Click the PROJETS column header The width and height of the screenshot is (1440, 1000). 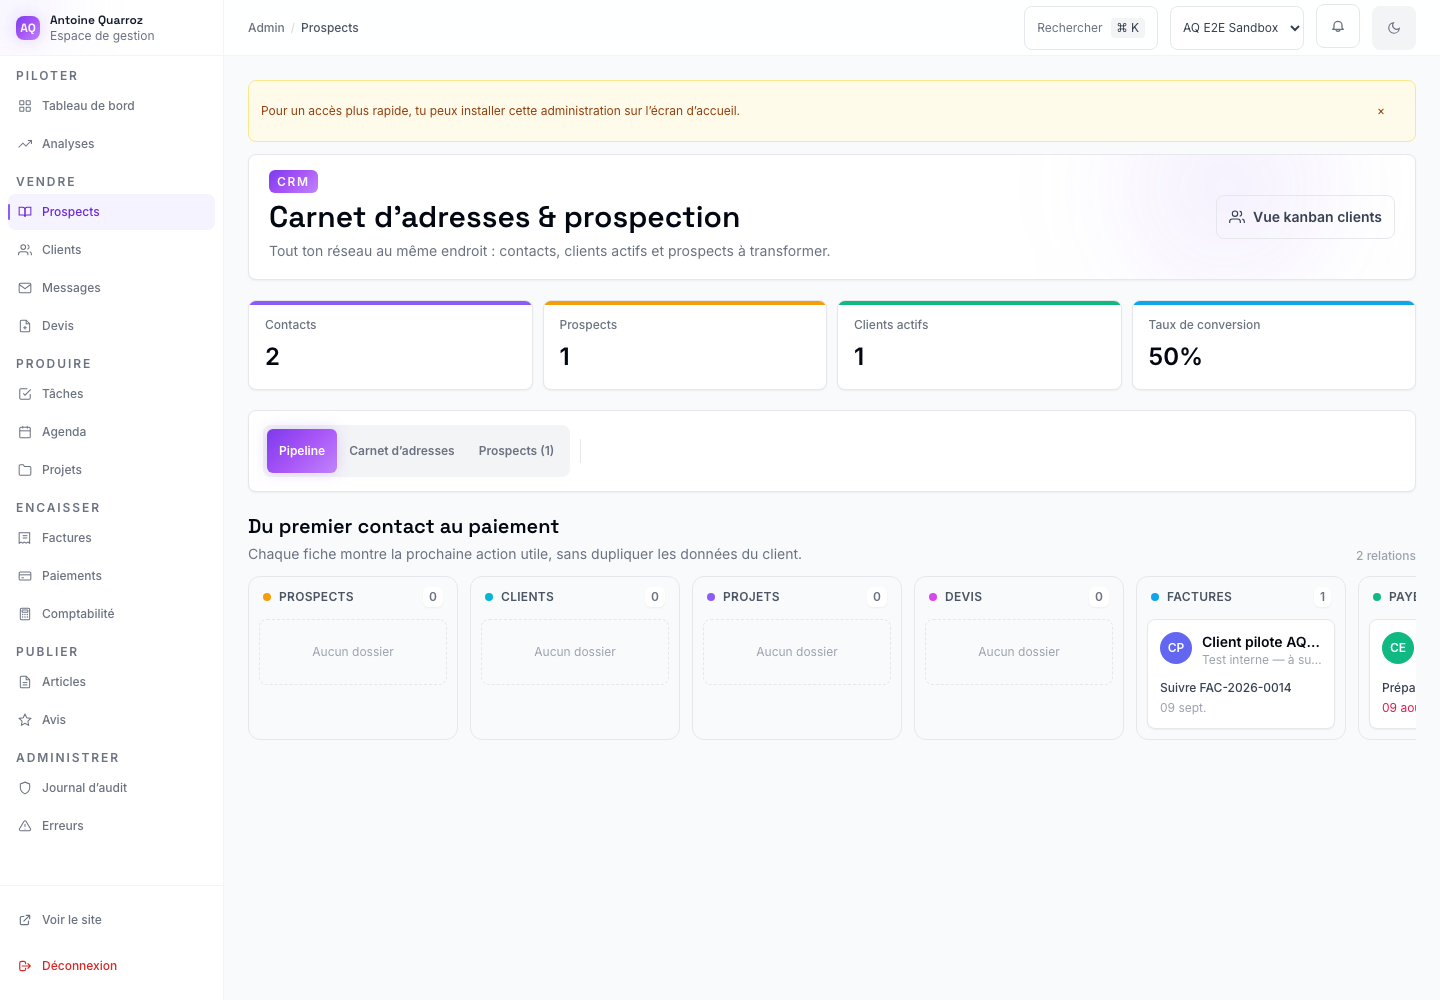coord(797,597)
